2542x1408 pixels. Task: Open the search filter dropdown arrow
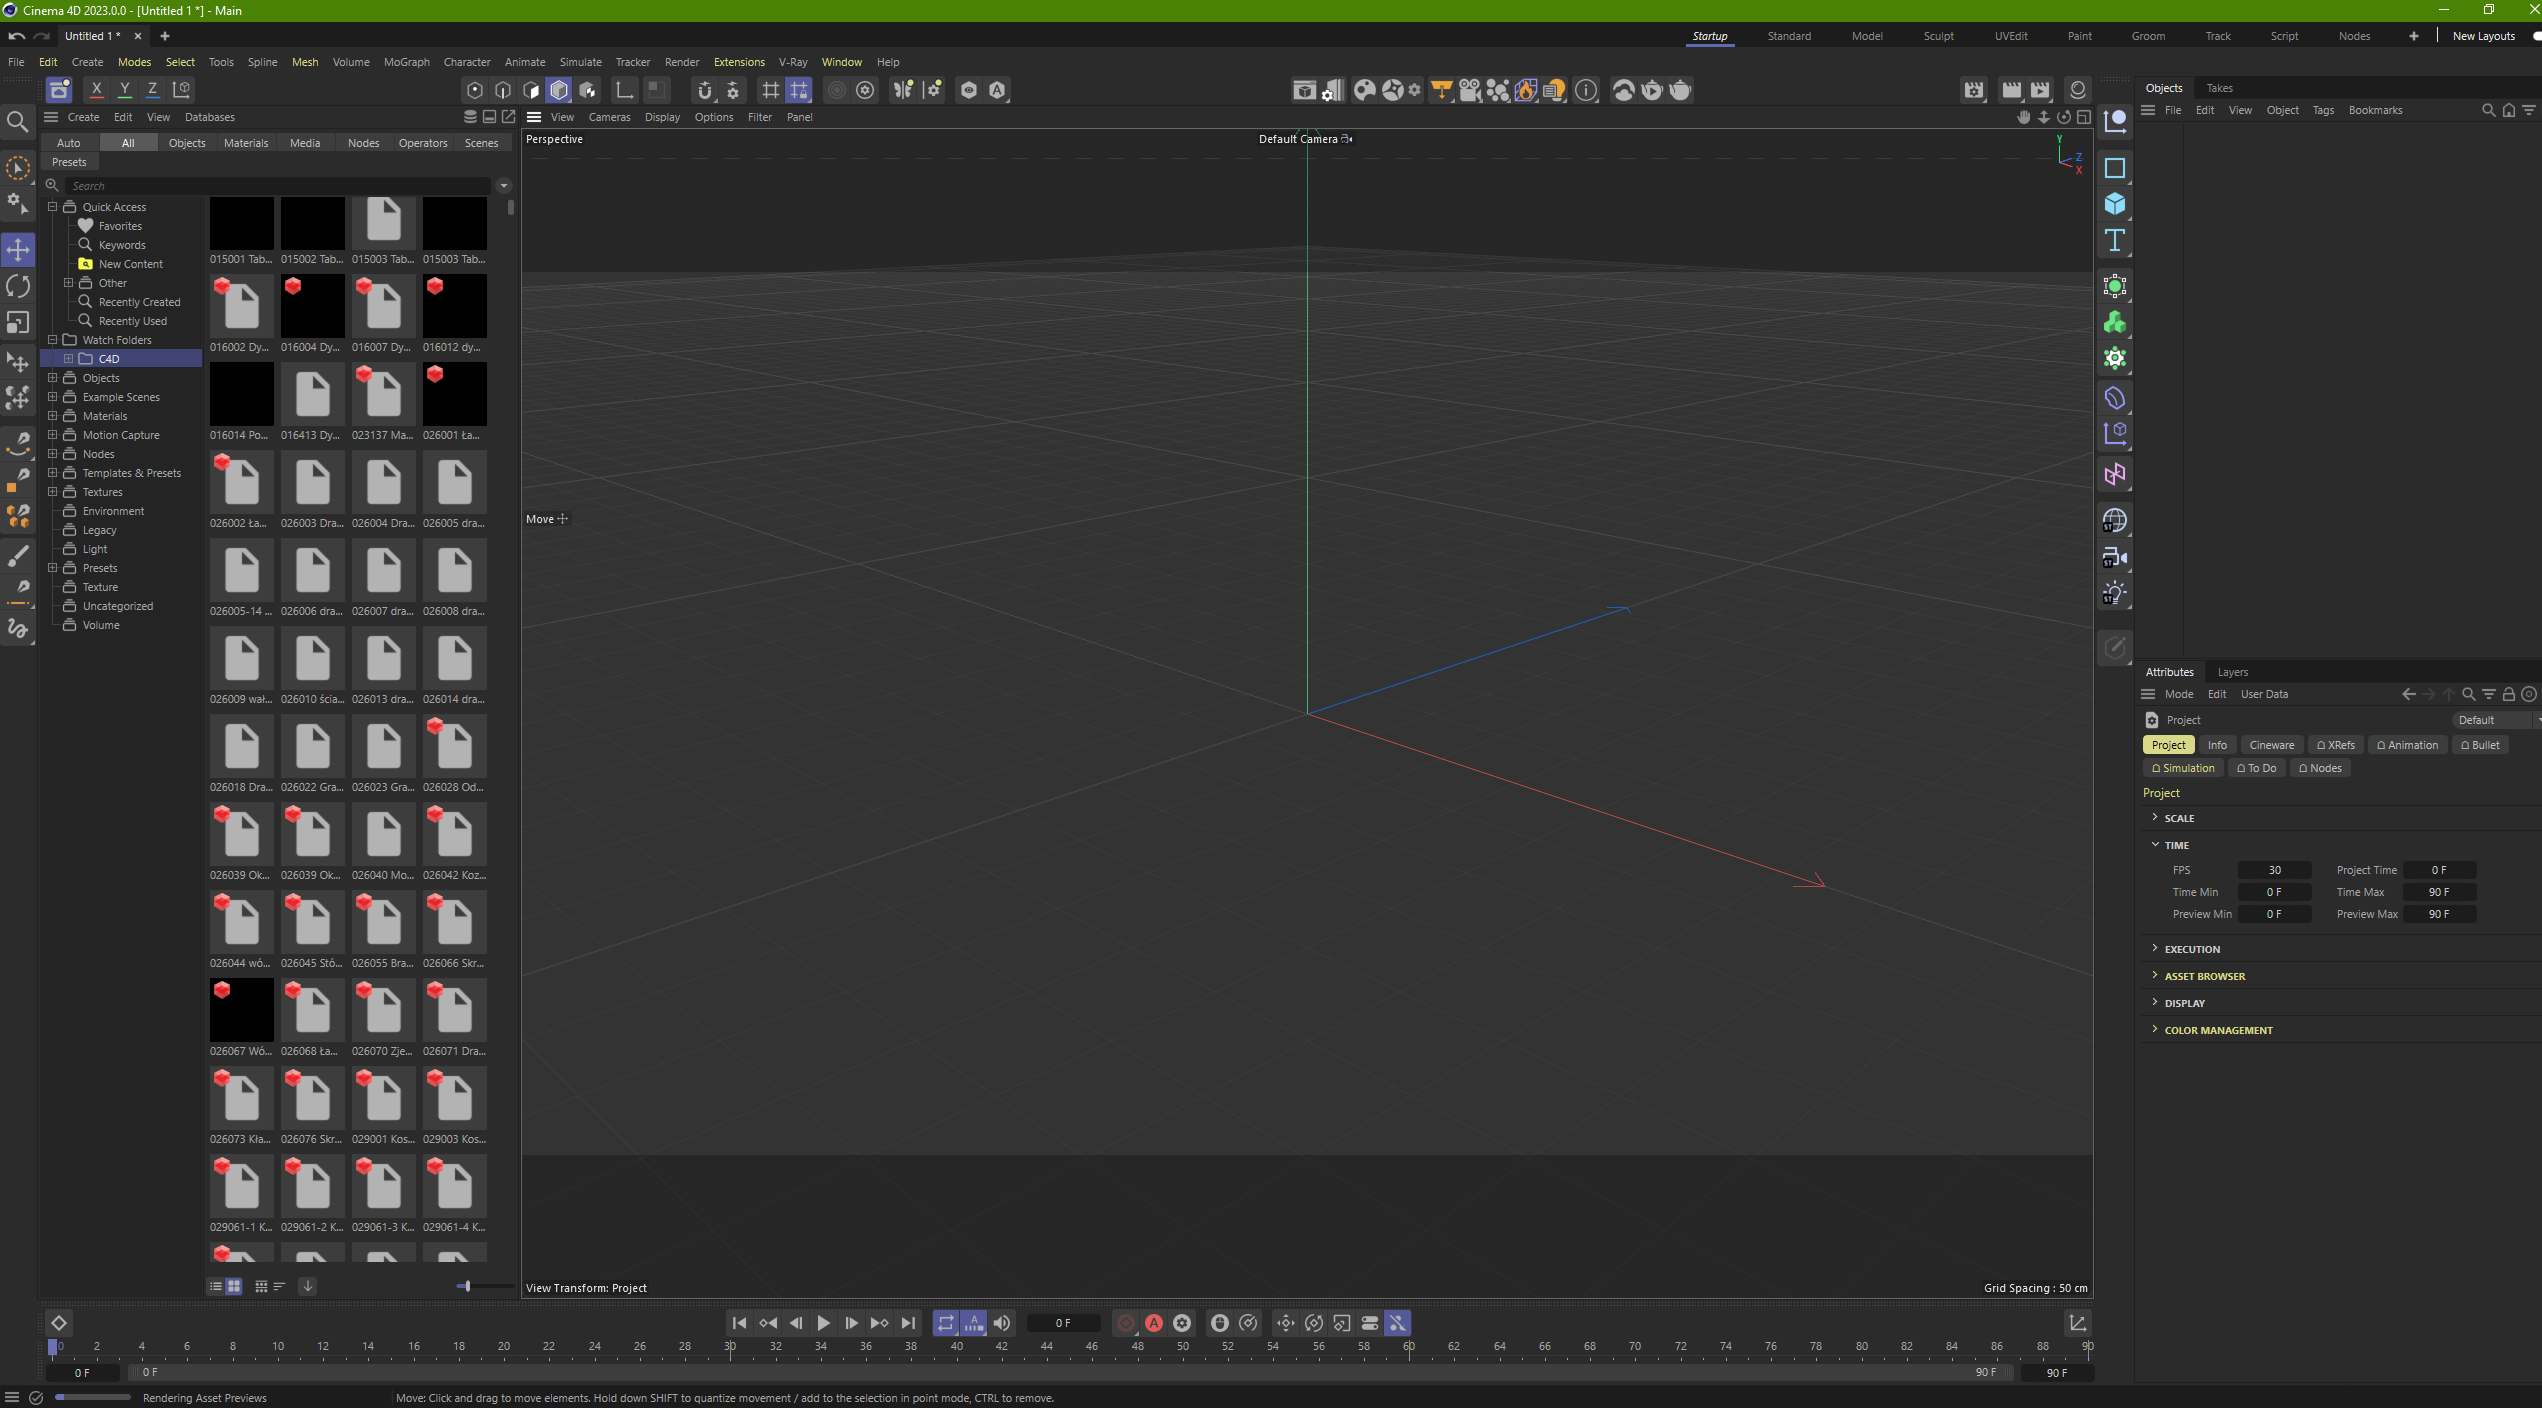(504, 186)
